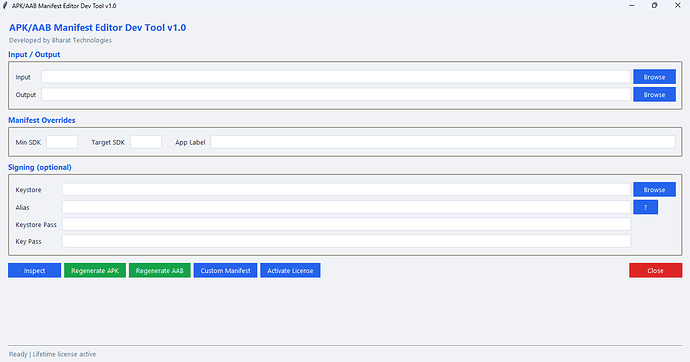Click the Key Pass field
This screenshot has width=690, height=362.
[x=346, y=241]
